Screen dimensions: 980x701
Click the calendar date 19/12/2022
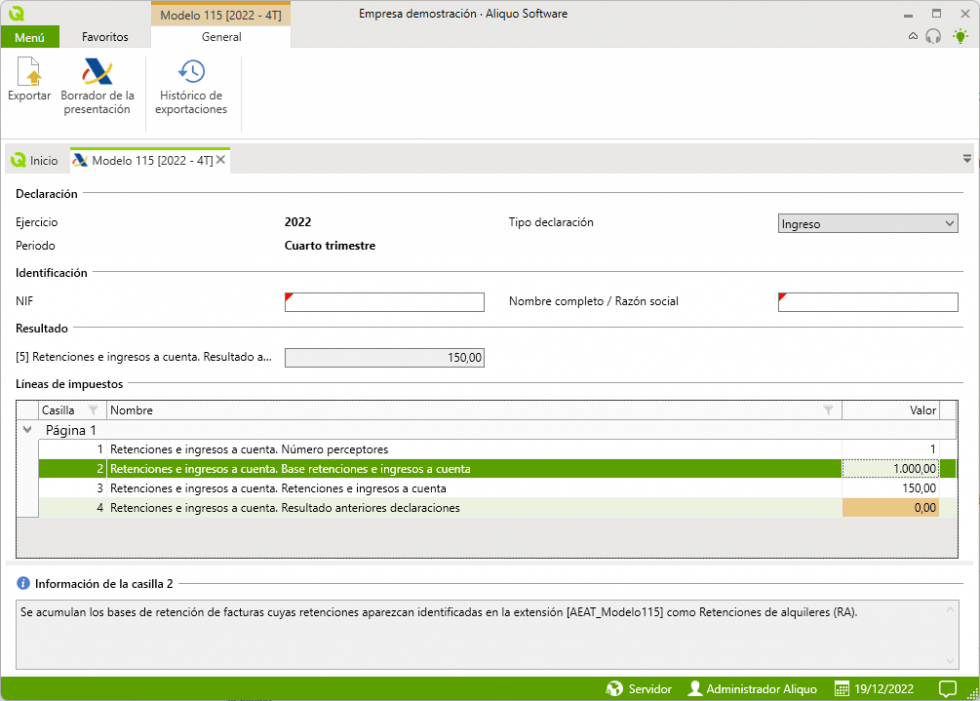(873, 689)
